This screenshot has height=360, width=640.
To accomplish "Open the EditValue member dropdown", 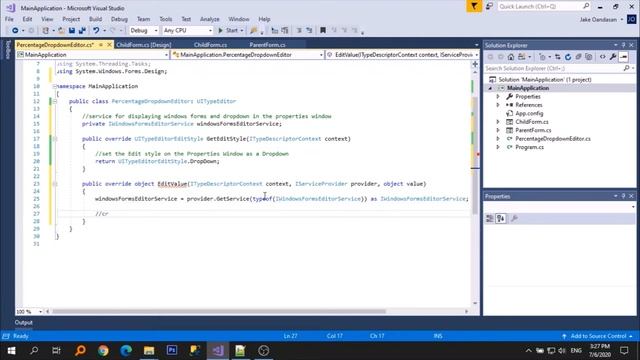I will pos(402,55).
